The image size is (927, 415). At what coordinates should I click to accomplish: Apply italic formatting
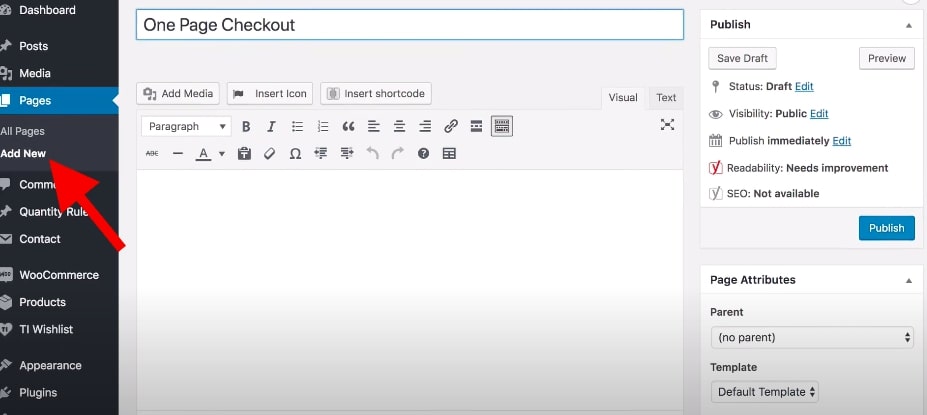click(x=271, y=126)
